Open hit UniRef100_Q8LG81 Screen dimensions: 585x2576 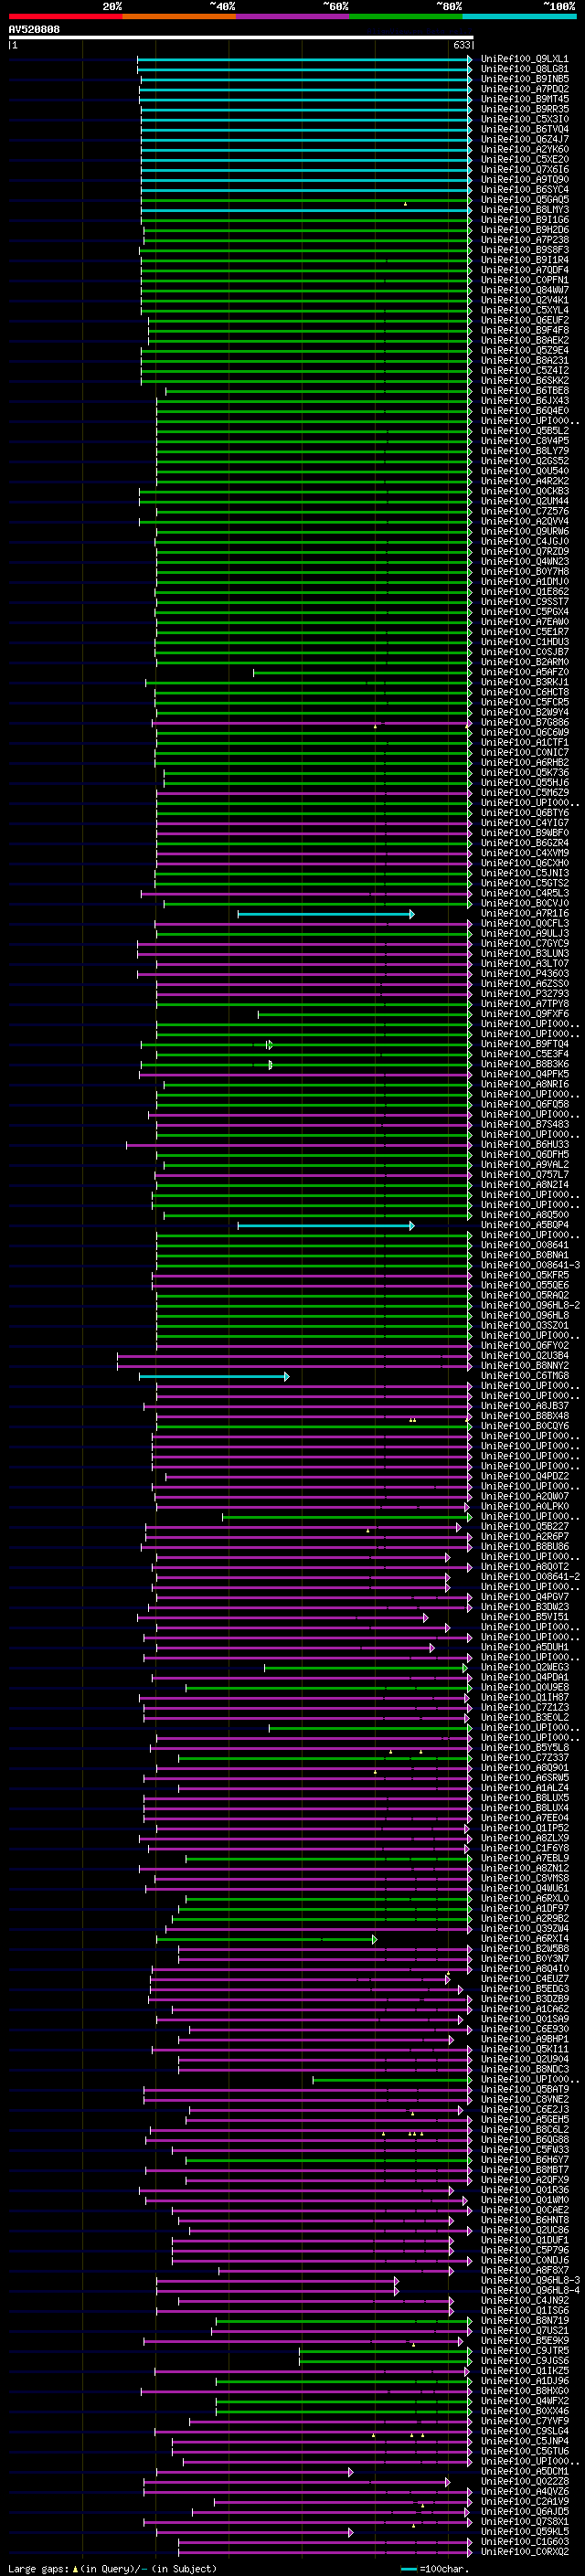(x=525, y=69)
